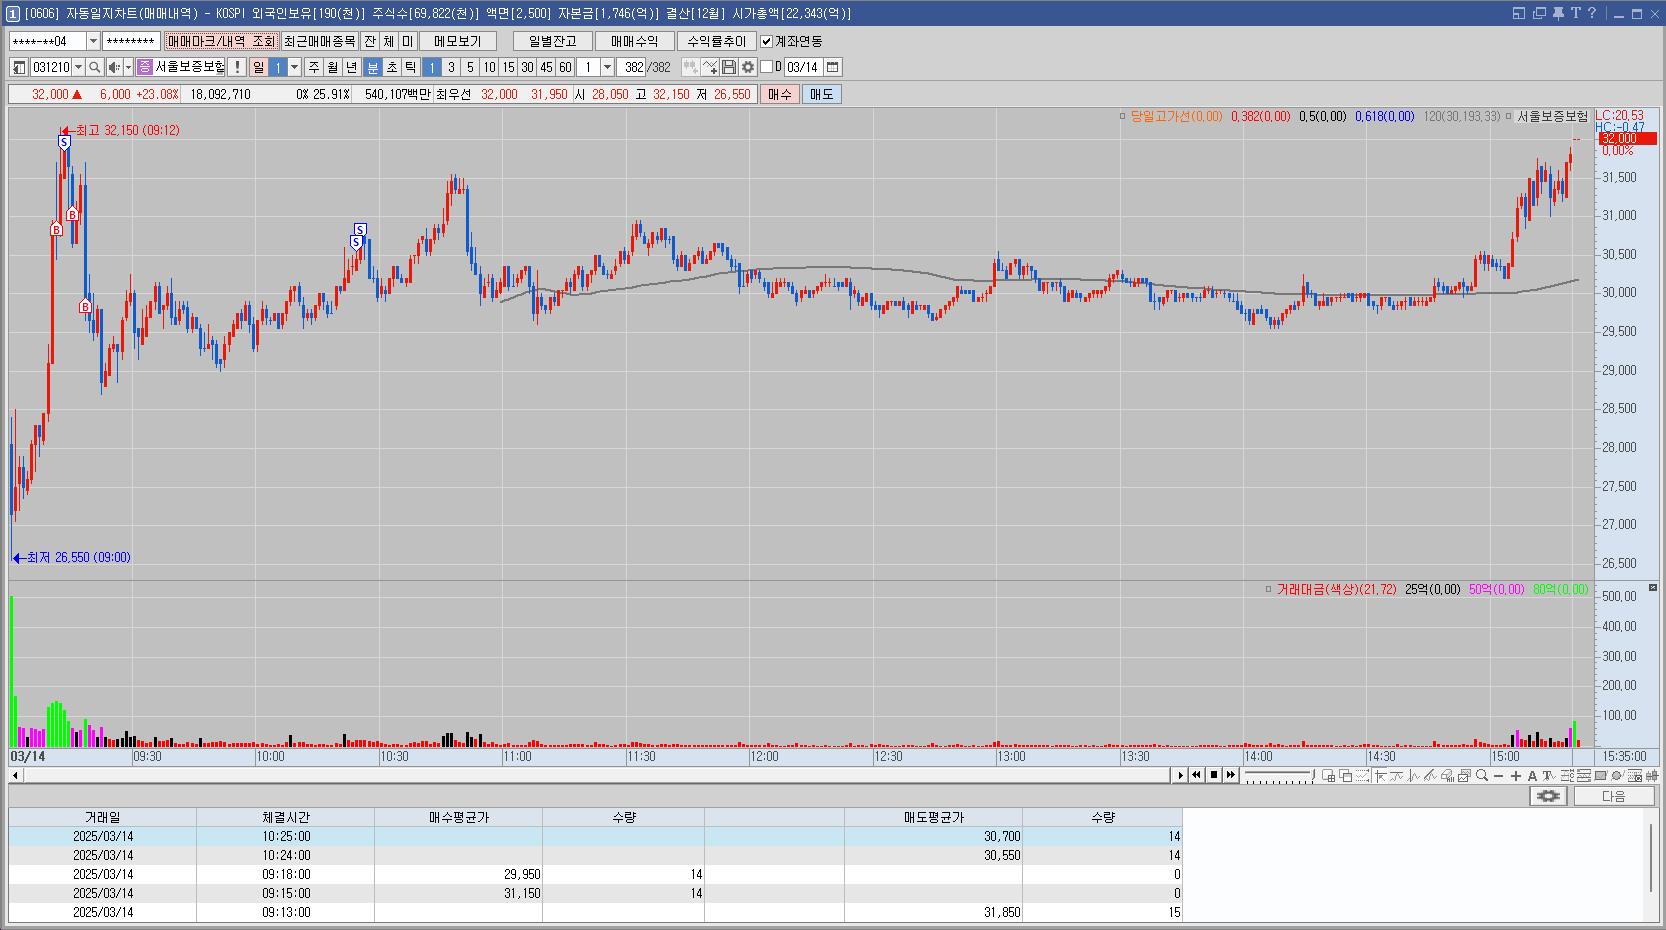The width and height of the screenshot is (1666, 930).
Task: Select the 10-minute interval button
Action: [489, 67]
